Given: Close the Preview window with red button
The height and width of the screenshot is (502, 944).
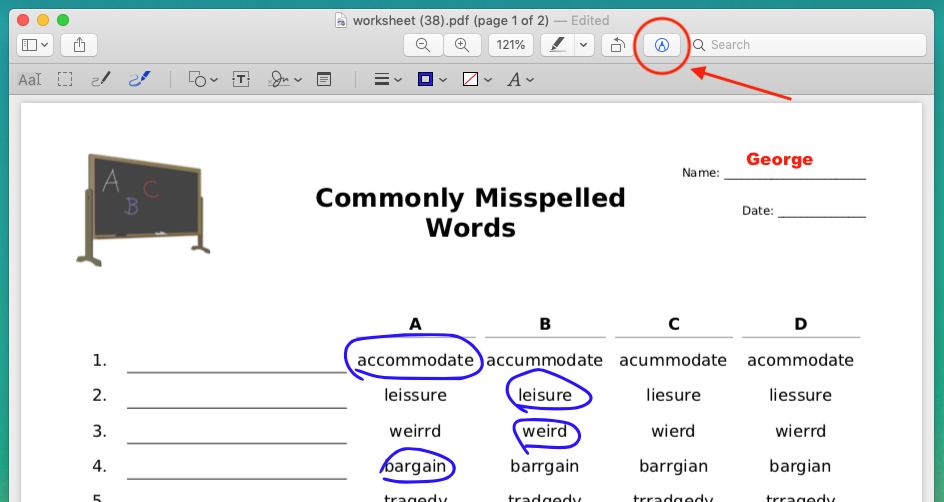Looking at the screenshot, I should 23,20.
